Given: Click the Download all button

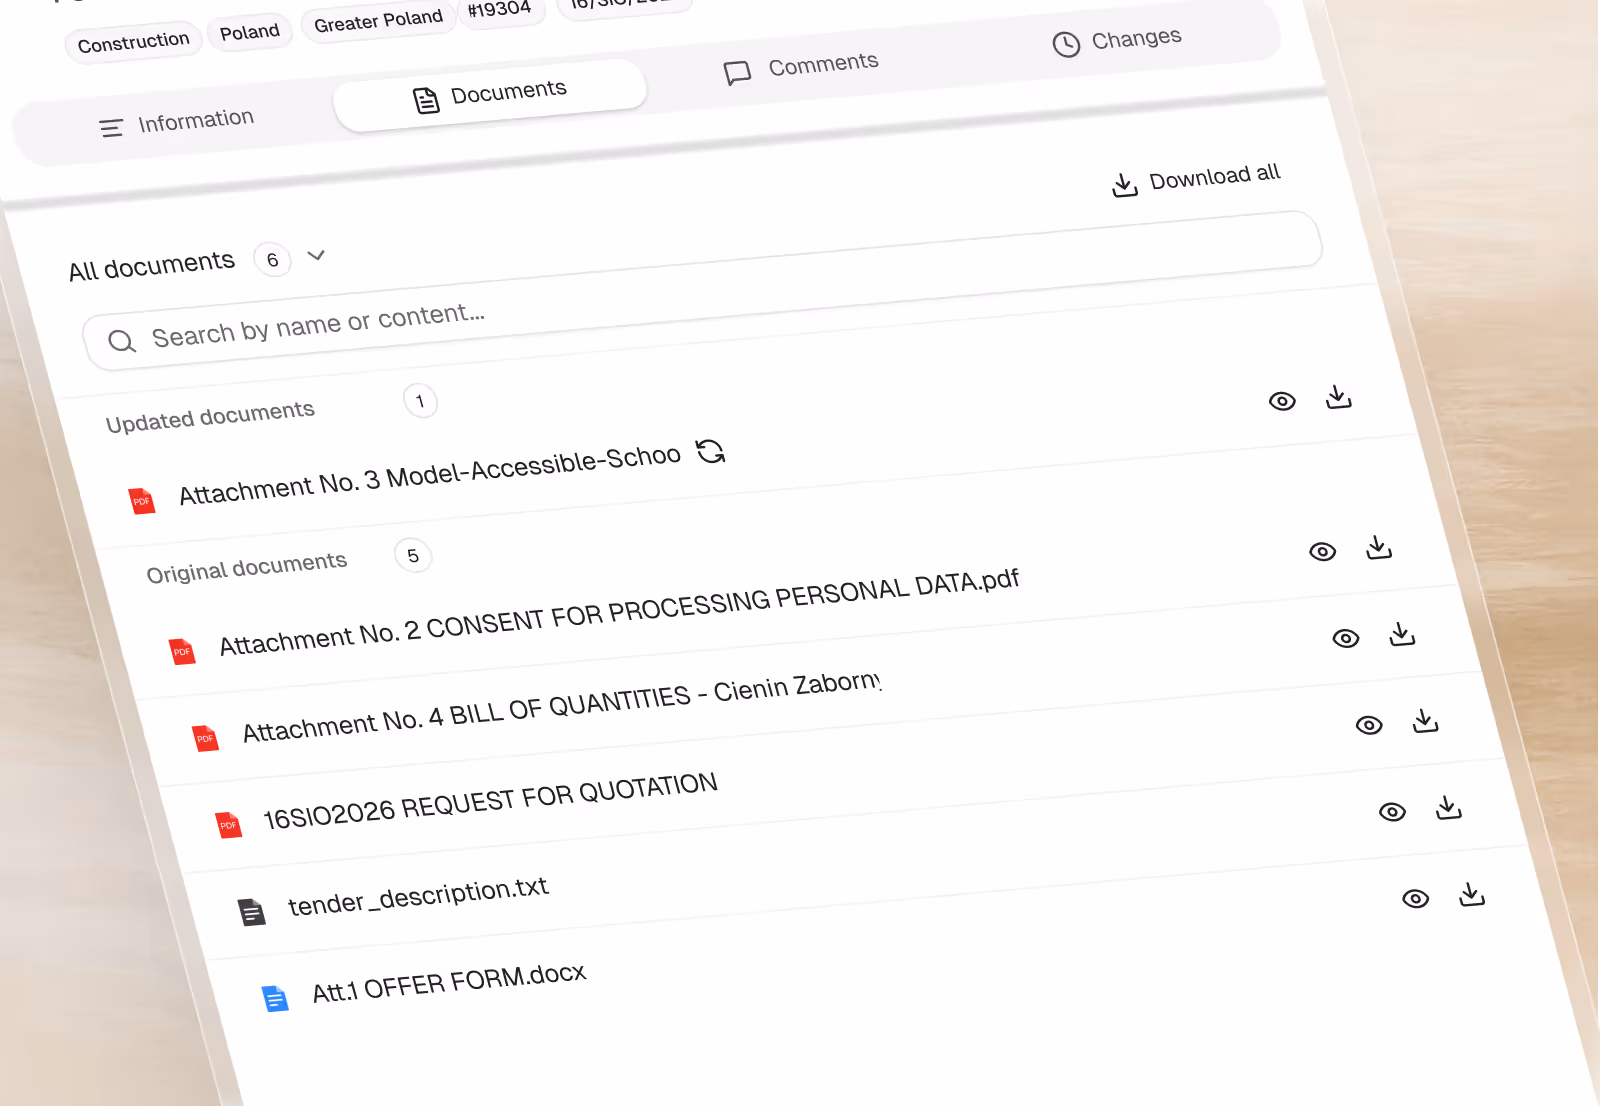Looking at the screenshot, I should (1196, 179).
